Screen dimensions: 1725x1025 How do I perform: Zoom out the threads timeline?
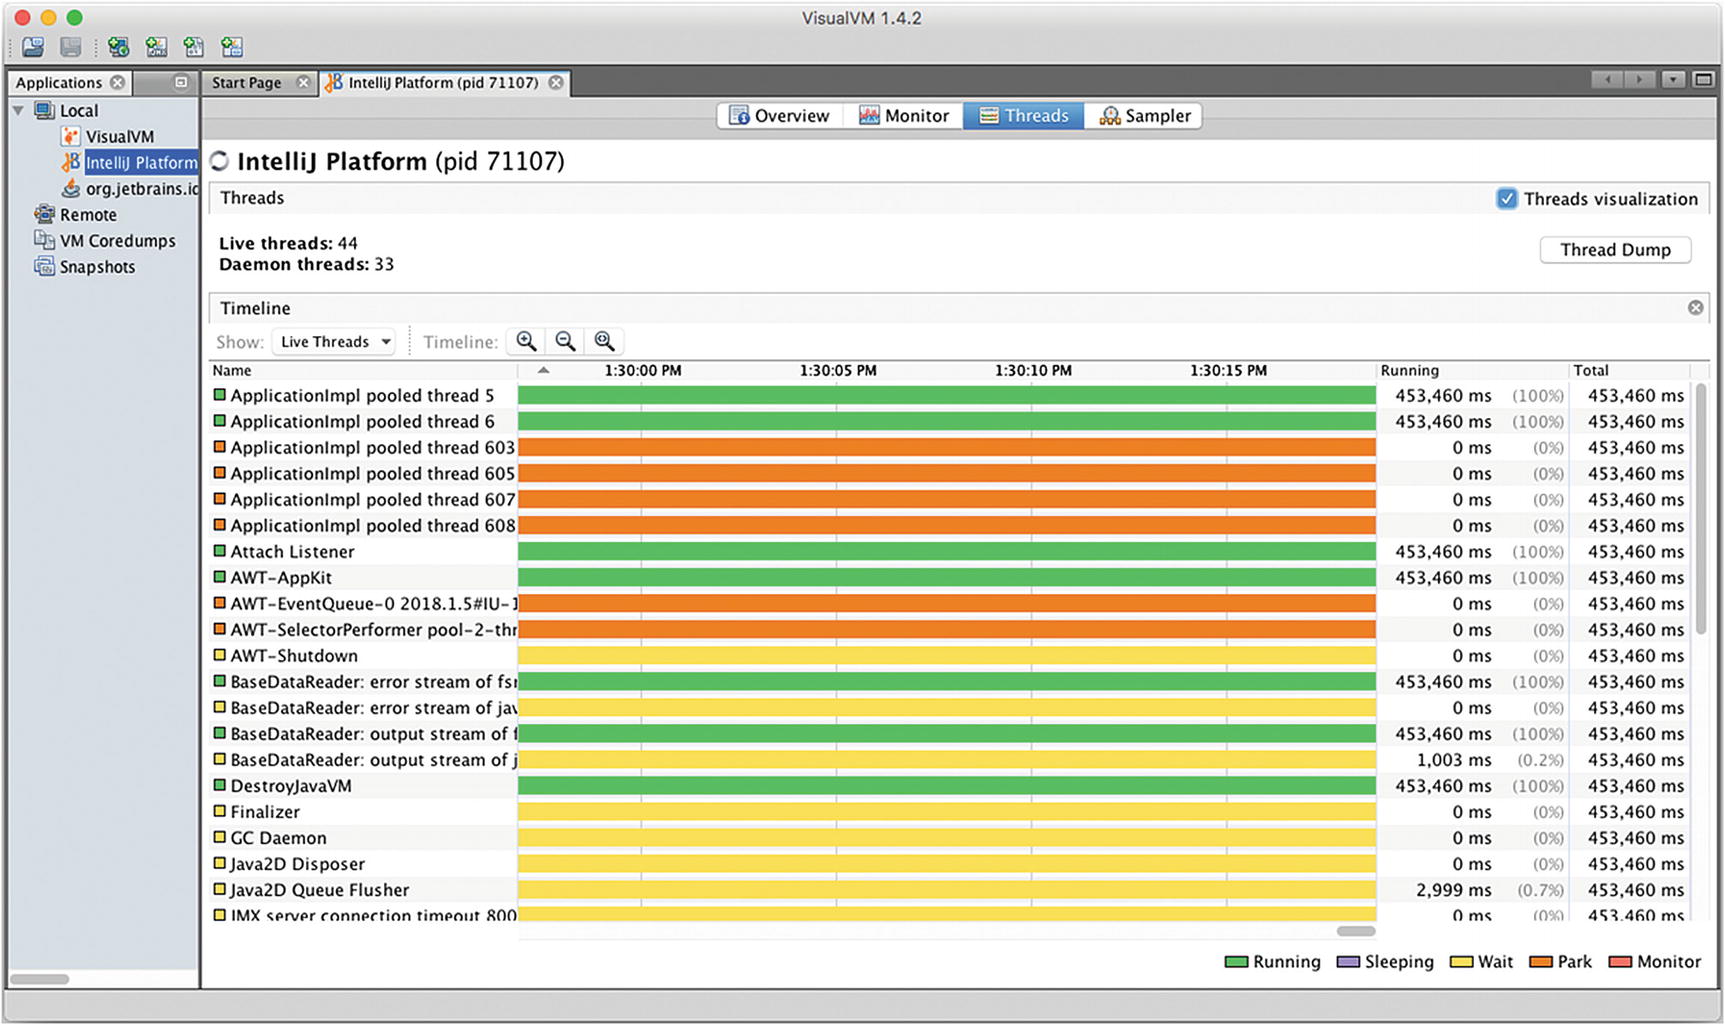pyautogui.click(x=565, y=341)
